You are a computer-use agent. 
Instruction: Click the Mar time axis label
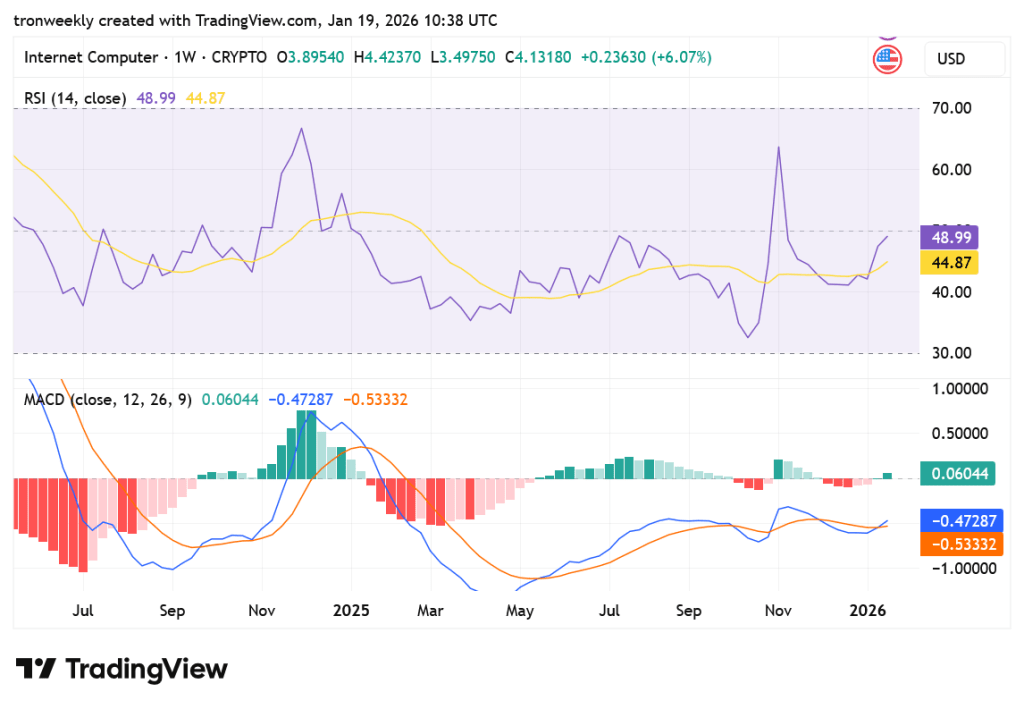[430, 611]
